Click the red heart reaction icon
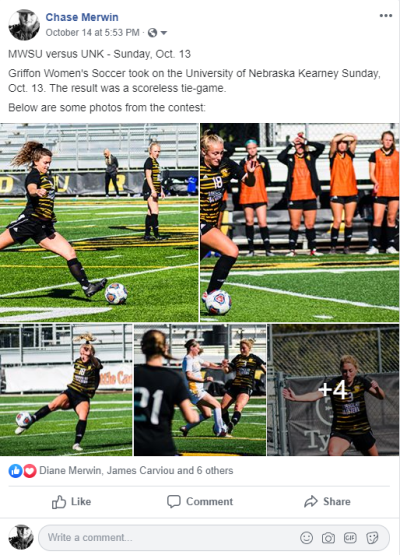 point(30,471)
